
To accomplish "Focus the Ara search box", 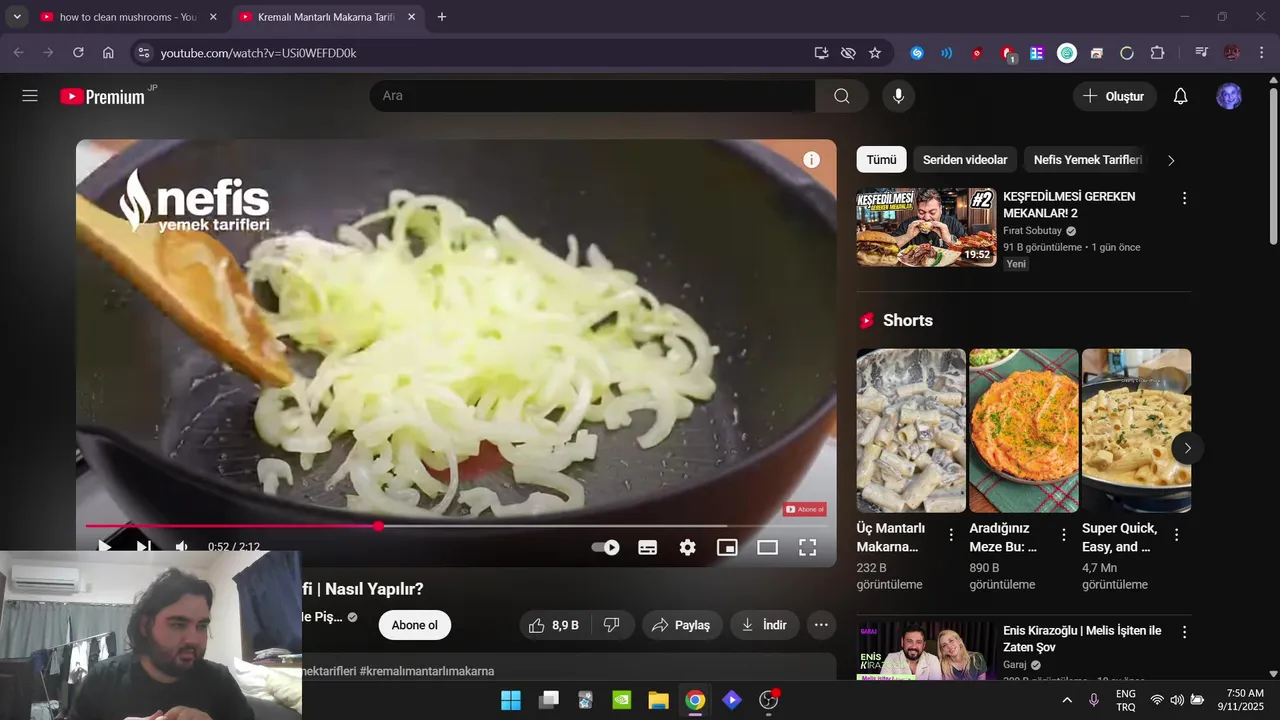I will 592,96.
